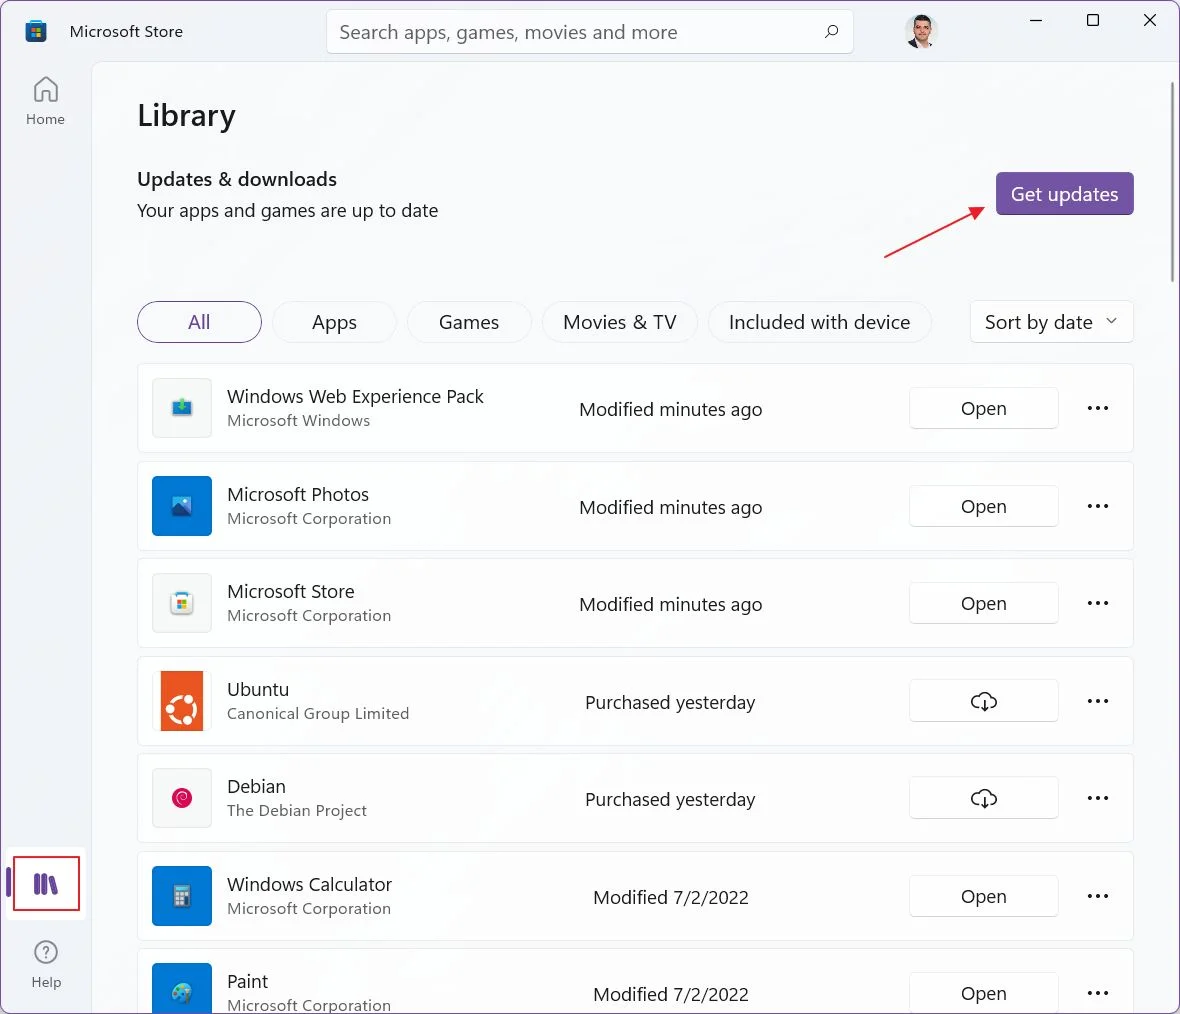1180x1014 pixels.
Task: Select the Movies & TV filter tab
Action: 620,322
